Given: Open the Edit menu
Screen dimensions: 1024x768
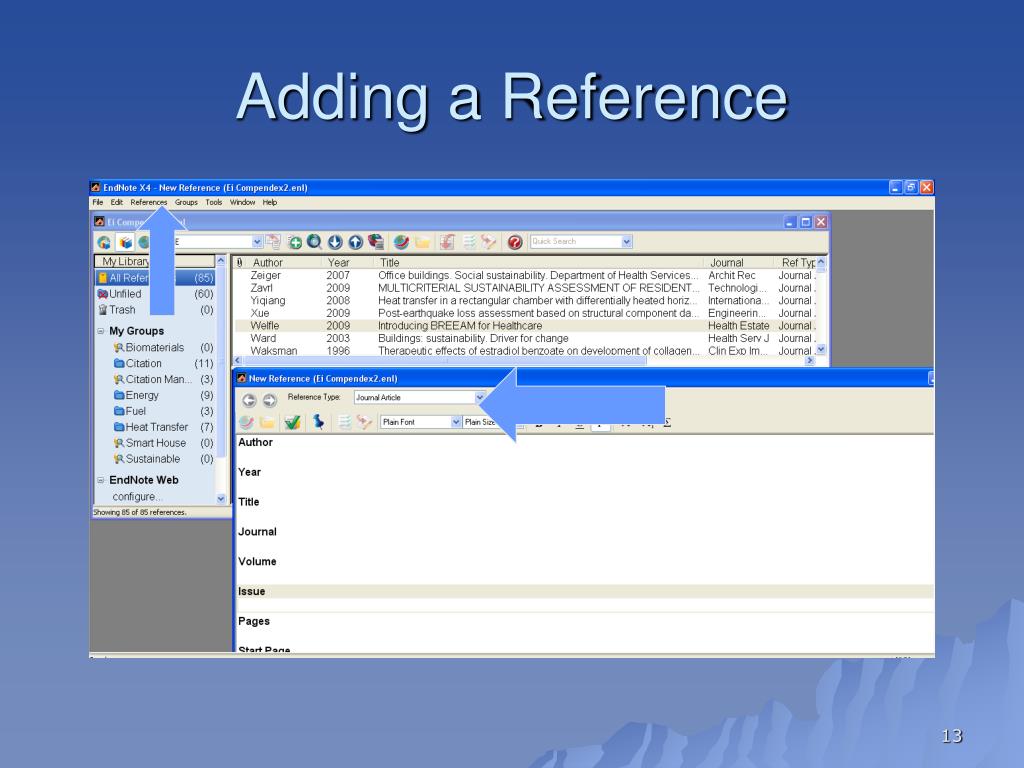Looking at the screenshot, I should point(116,202).
